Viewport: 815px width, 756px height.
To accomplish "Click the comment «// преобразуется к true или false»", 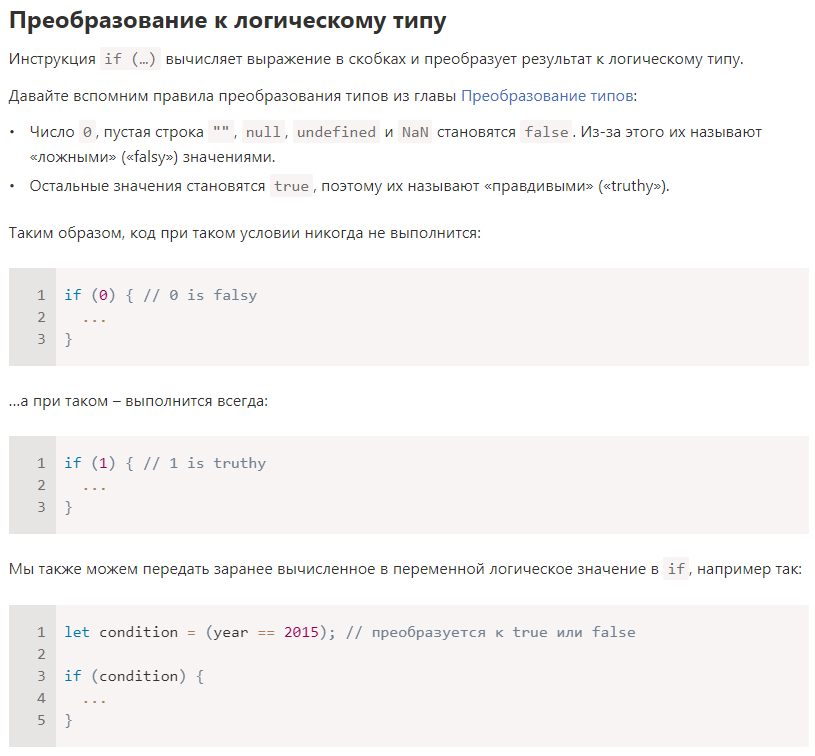I will [490, 632].
